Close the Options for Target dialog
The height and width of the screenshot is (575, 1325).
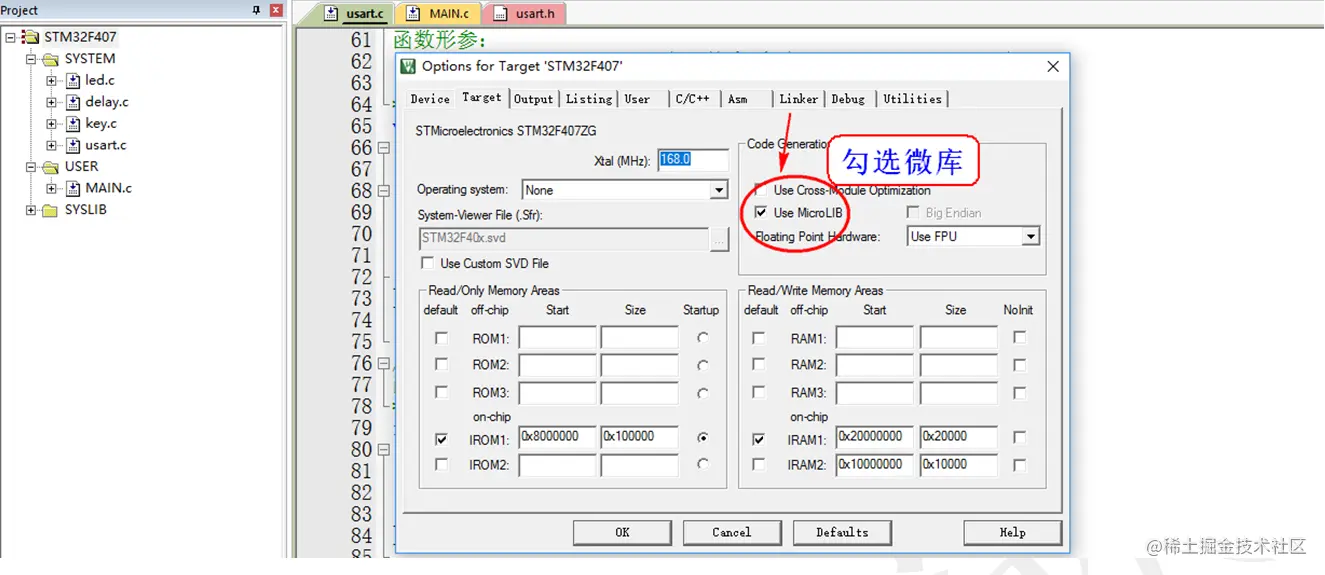(1052, 66)
